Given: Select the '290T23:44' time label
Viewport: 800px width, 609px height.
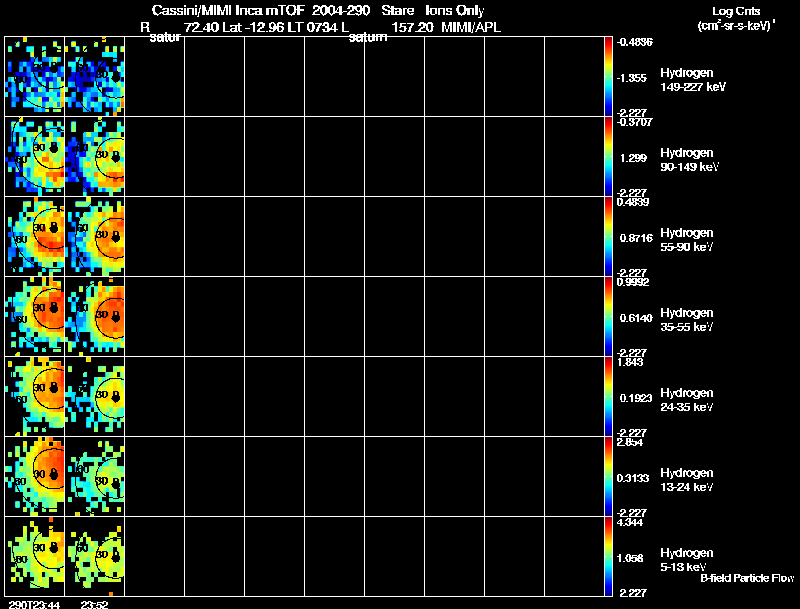Looking at the screenshot, I should pyautogui.click(x=34, y=604).
